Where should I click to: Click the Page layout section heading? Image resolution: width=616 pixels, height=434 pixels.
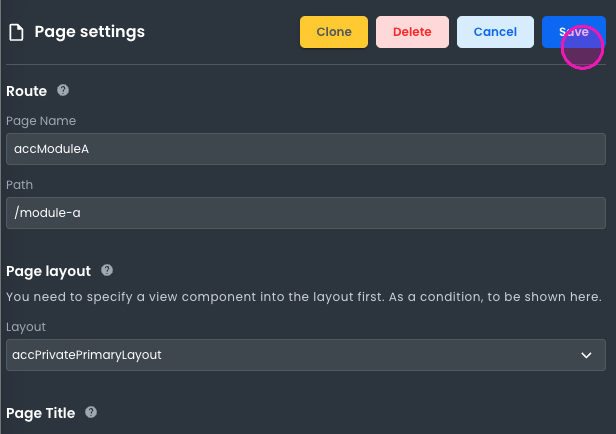coord(48,271)
